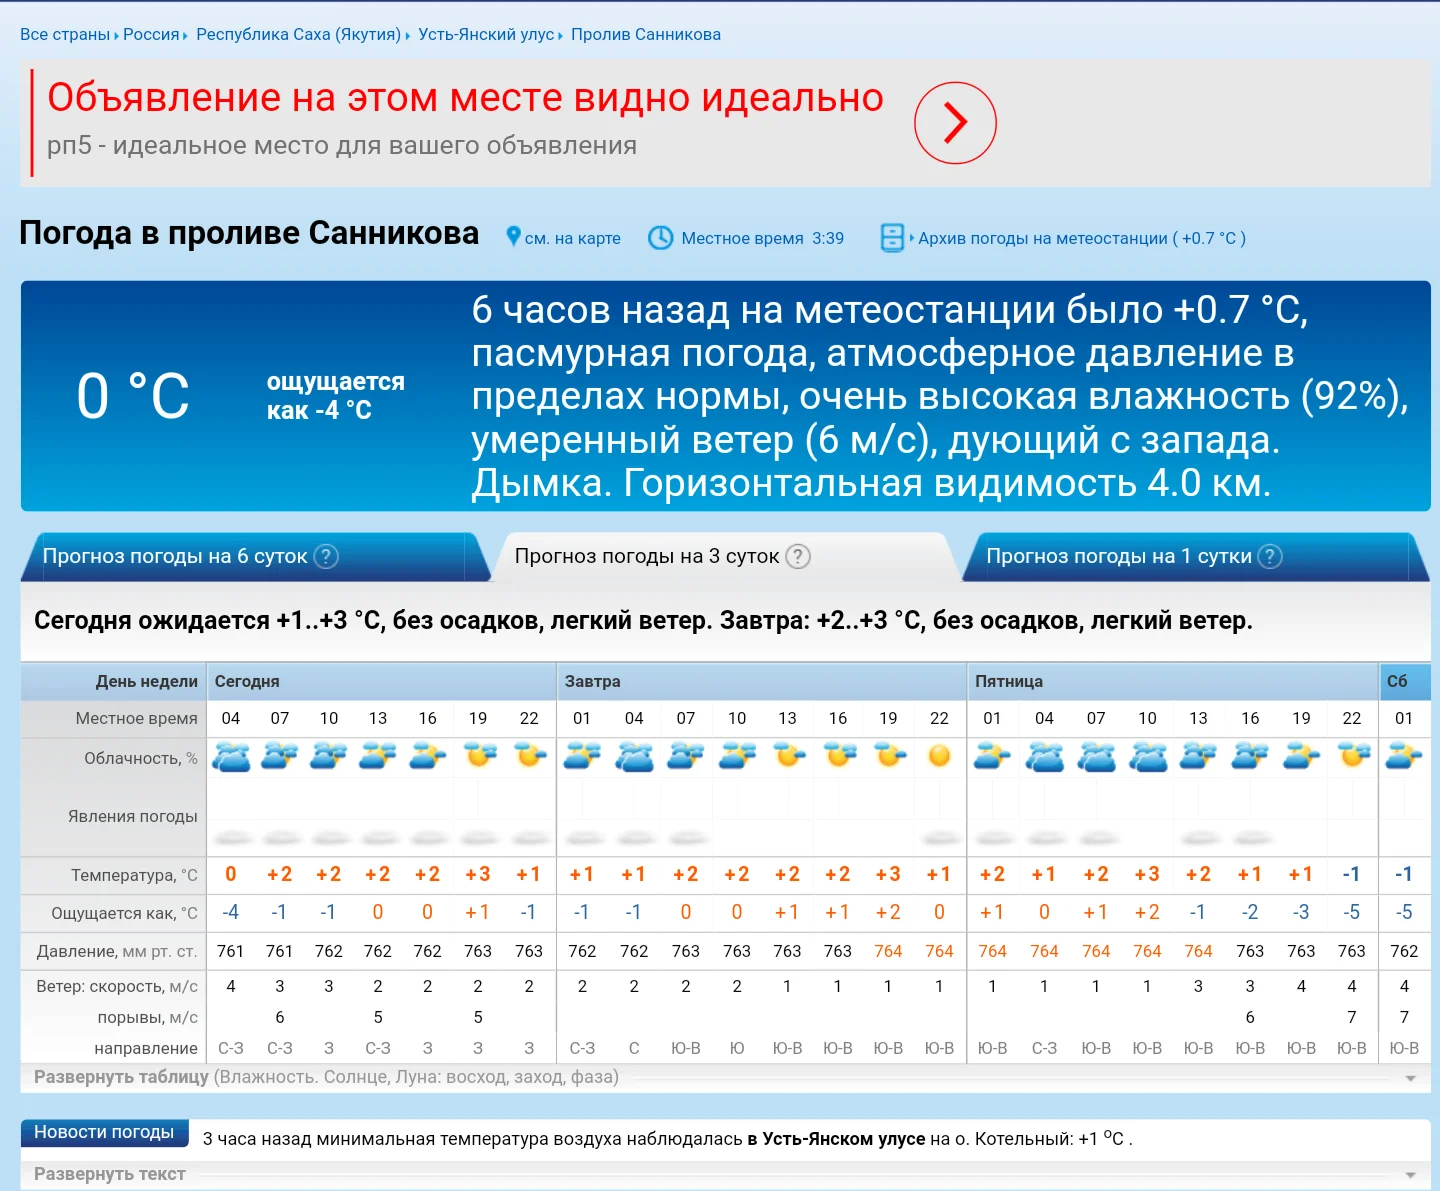Click the clock icon beside 'Местное время'
Image resolution: width=1440 pixels, height=1191 pixels.
660,238
